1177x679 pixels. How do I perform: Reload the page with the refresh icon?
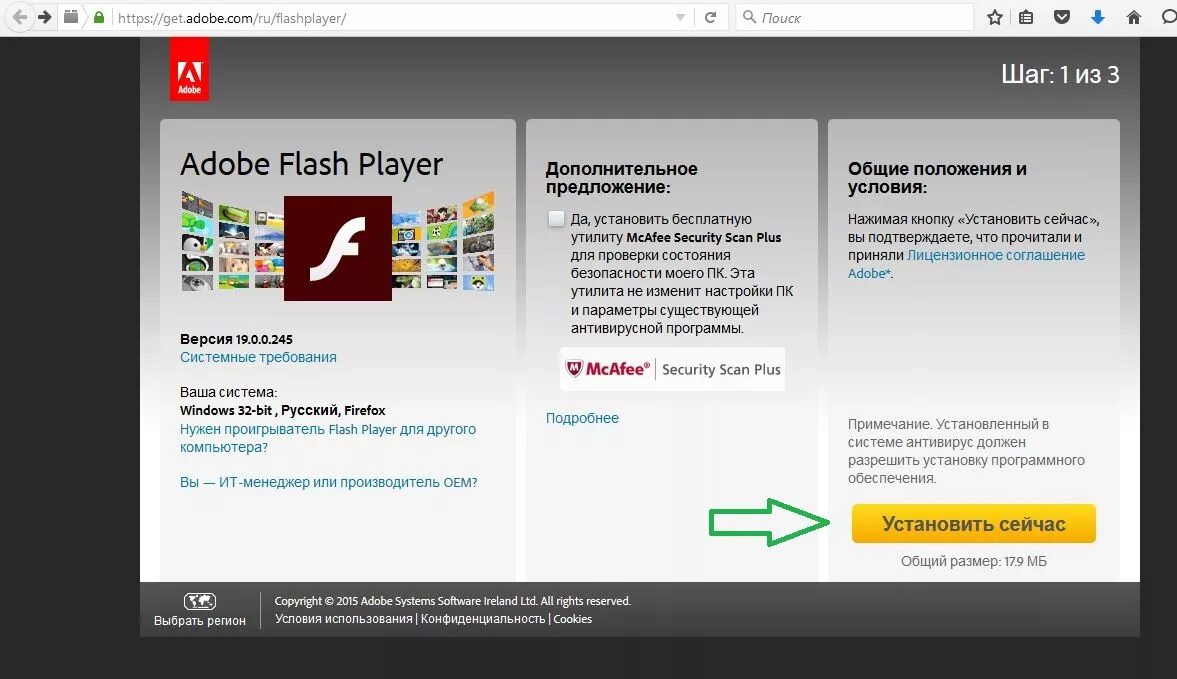point(710,17)
